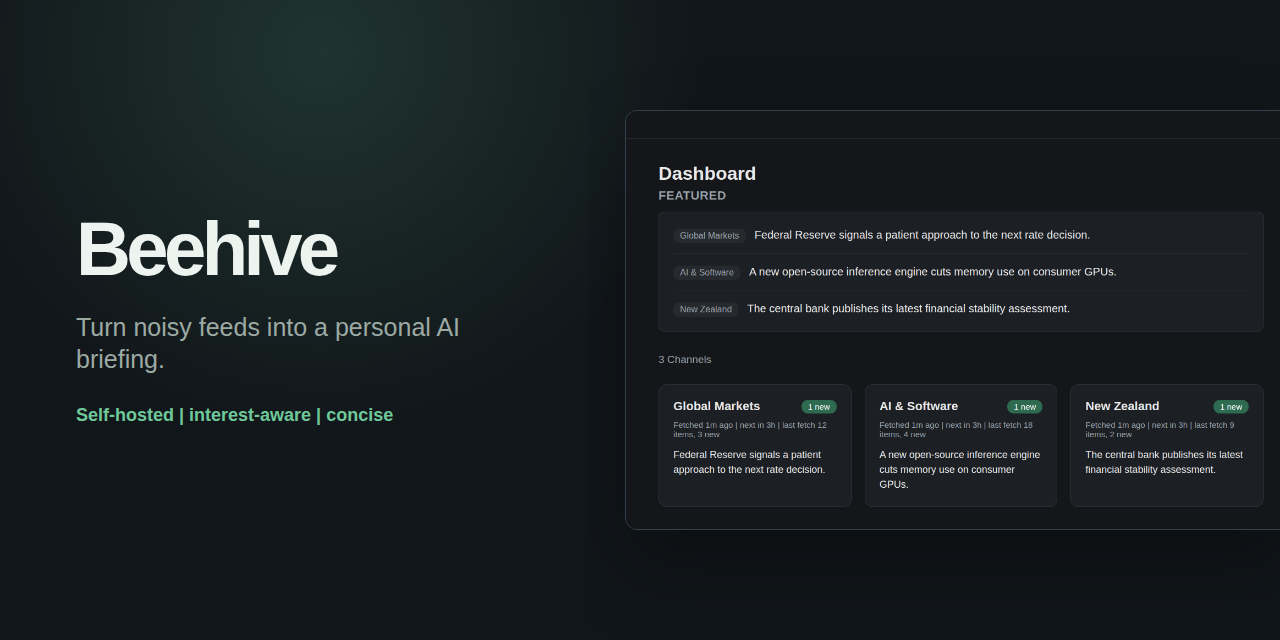Image resolution: width=1280 pixels, height=640 pixels.
Task: Click the '1 new' badge on Global Markets card
Action: click(x=819, y=407)
